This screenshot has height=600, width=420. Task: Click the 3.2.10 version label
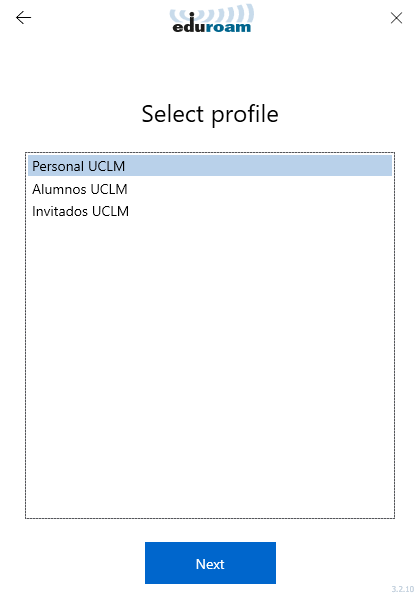403,589
